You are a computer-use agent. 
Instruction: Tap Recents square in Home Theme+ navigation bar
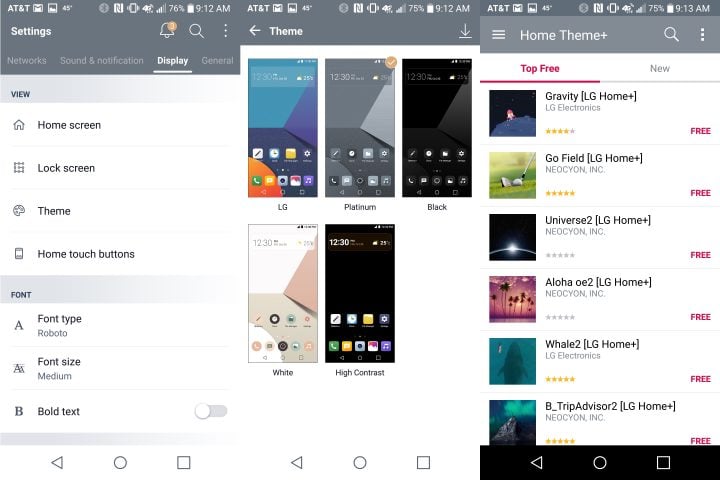pos(663,463)
